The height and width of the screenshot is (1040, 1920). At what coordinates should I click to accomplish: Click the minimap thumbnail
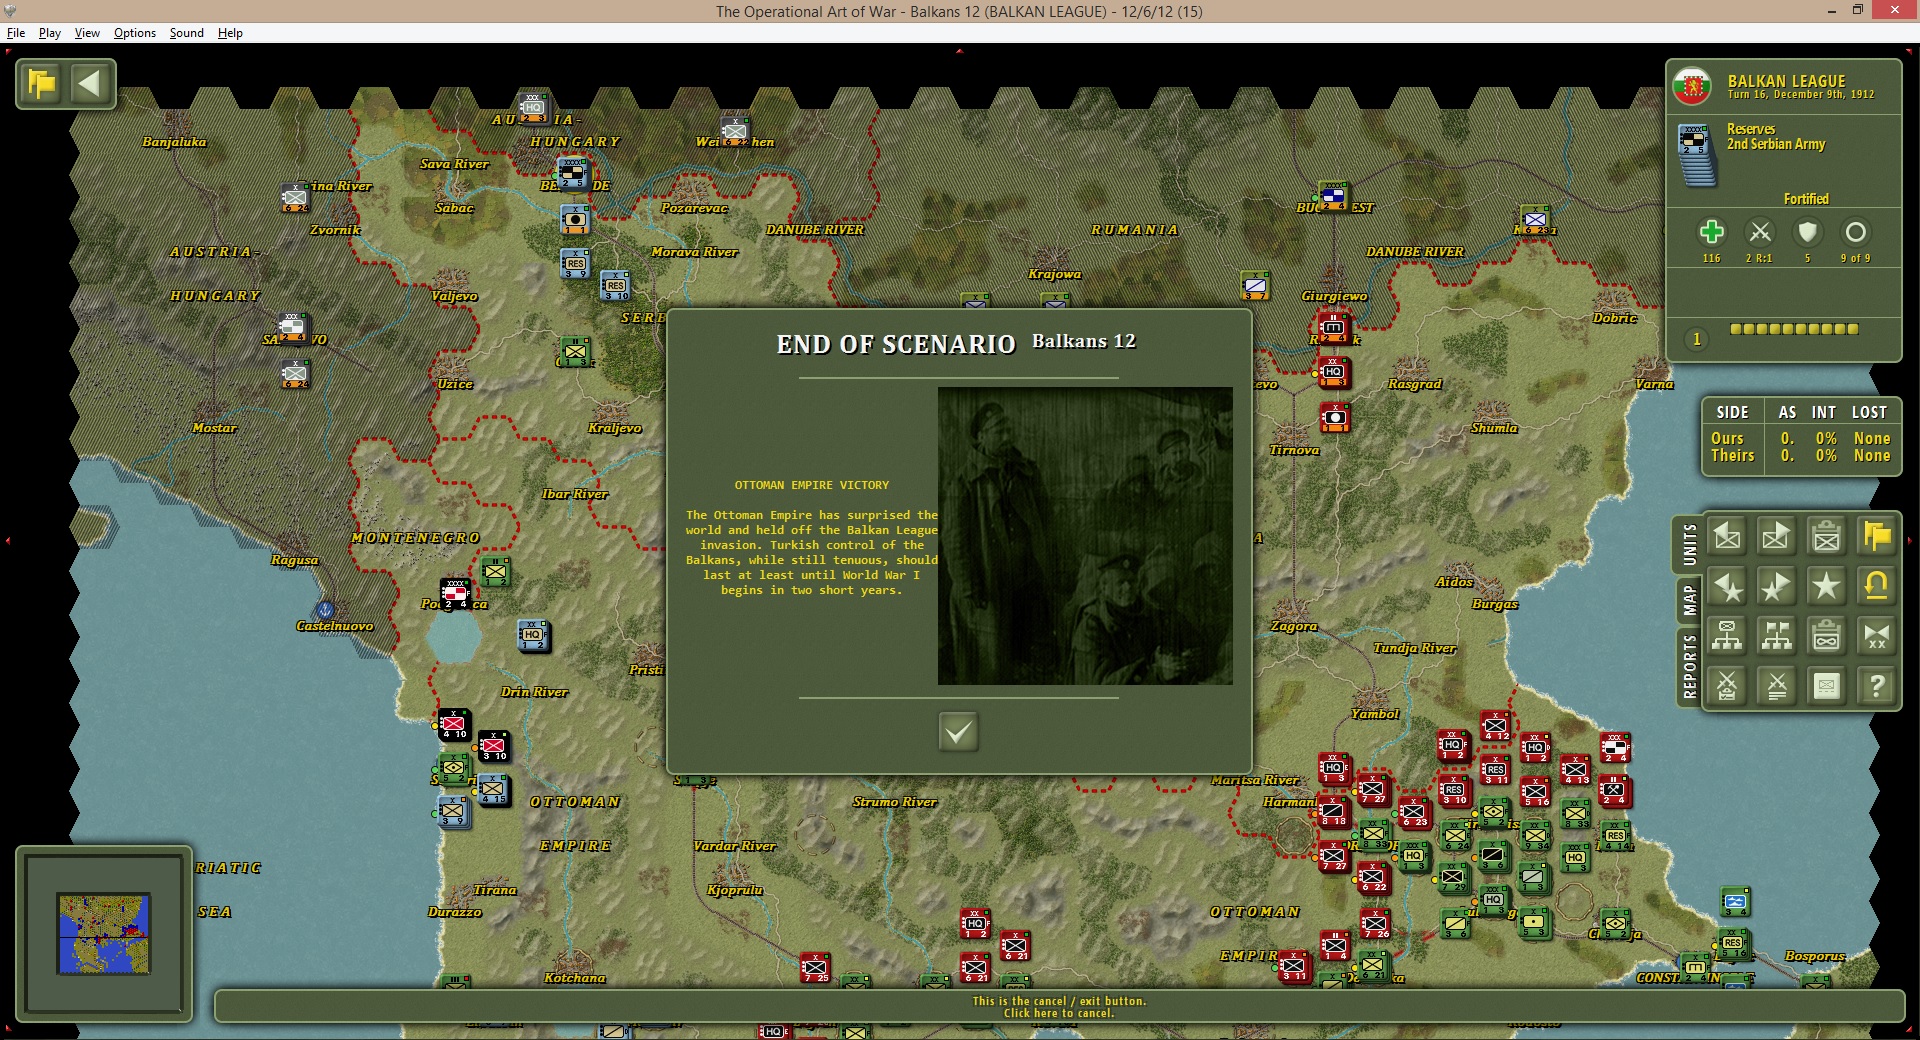104,934
